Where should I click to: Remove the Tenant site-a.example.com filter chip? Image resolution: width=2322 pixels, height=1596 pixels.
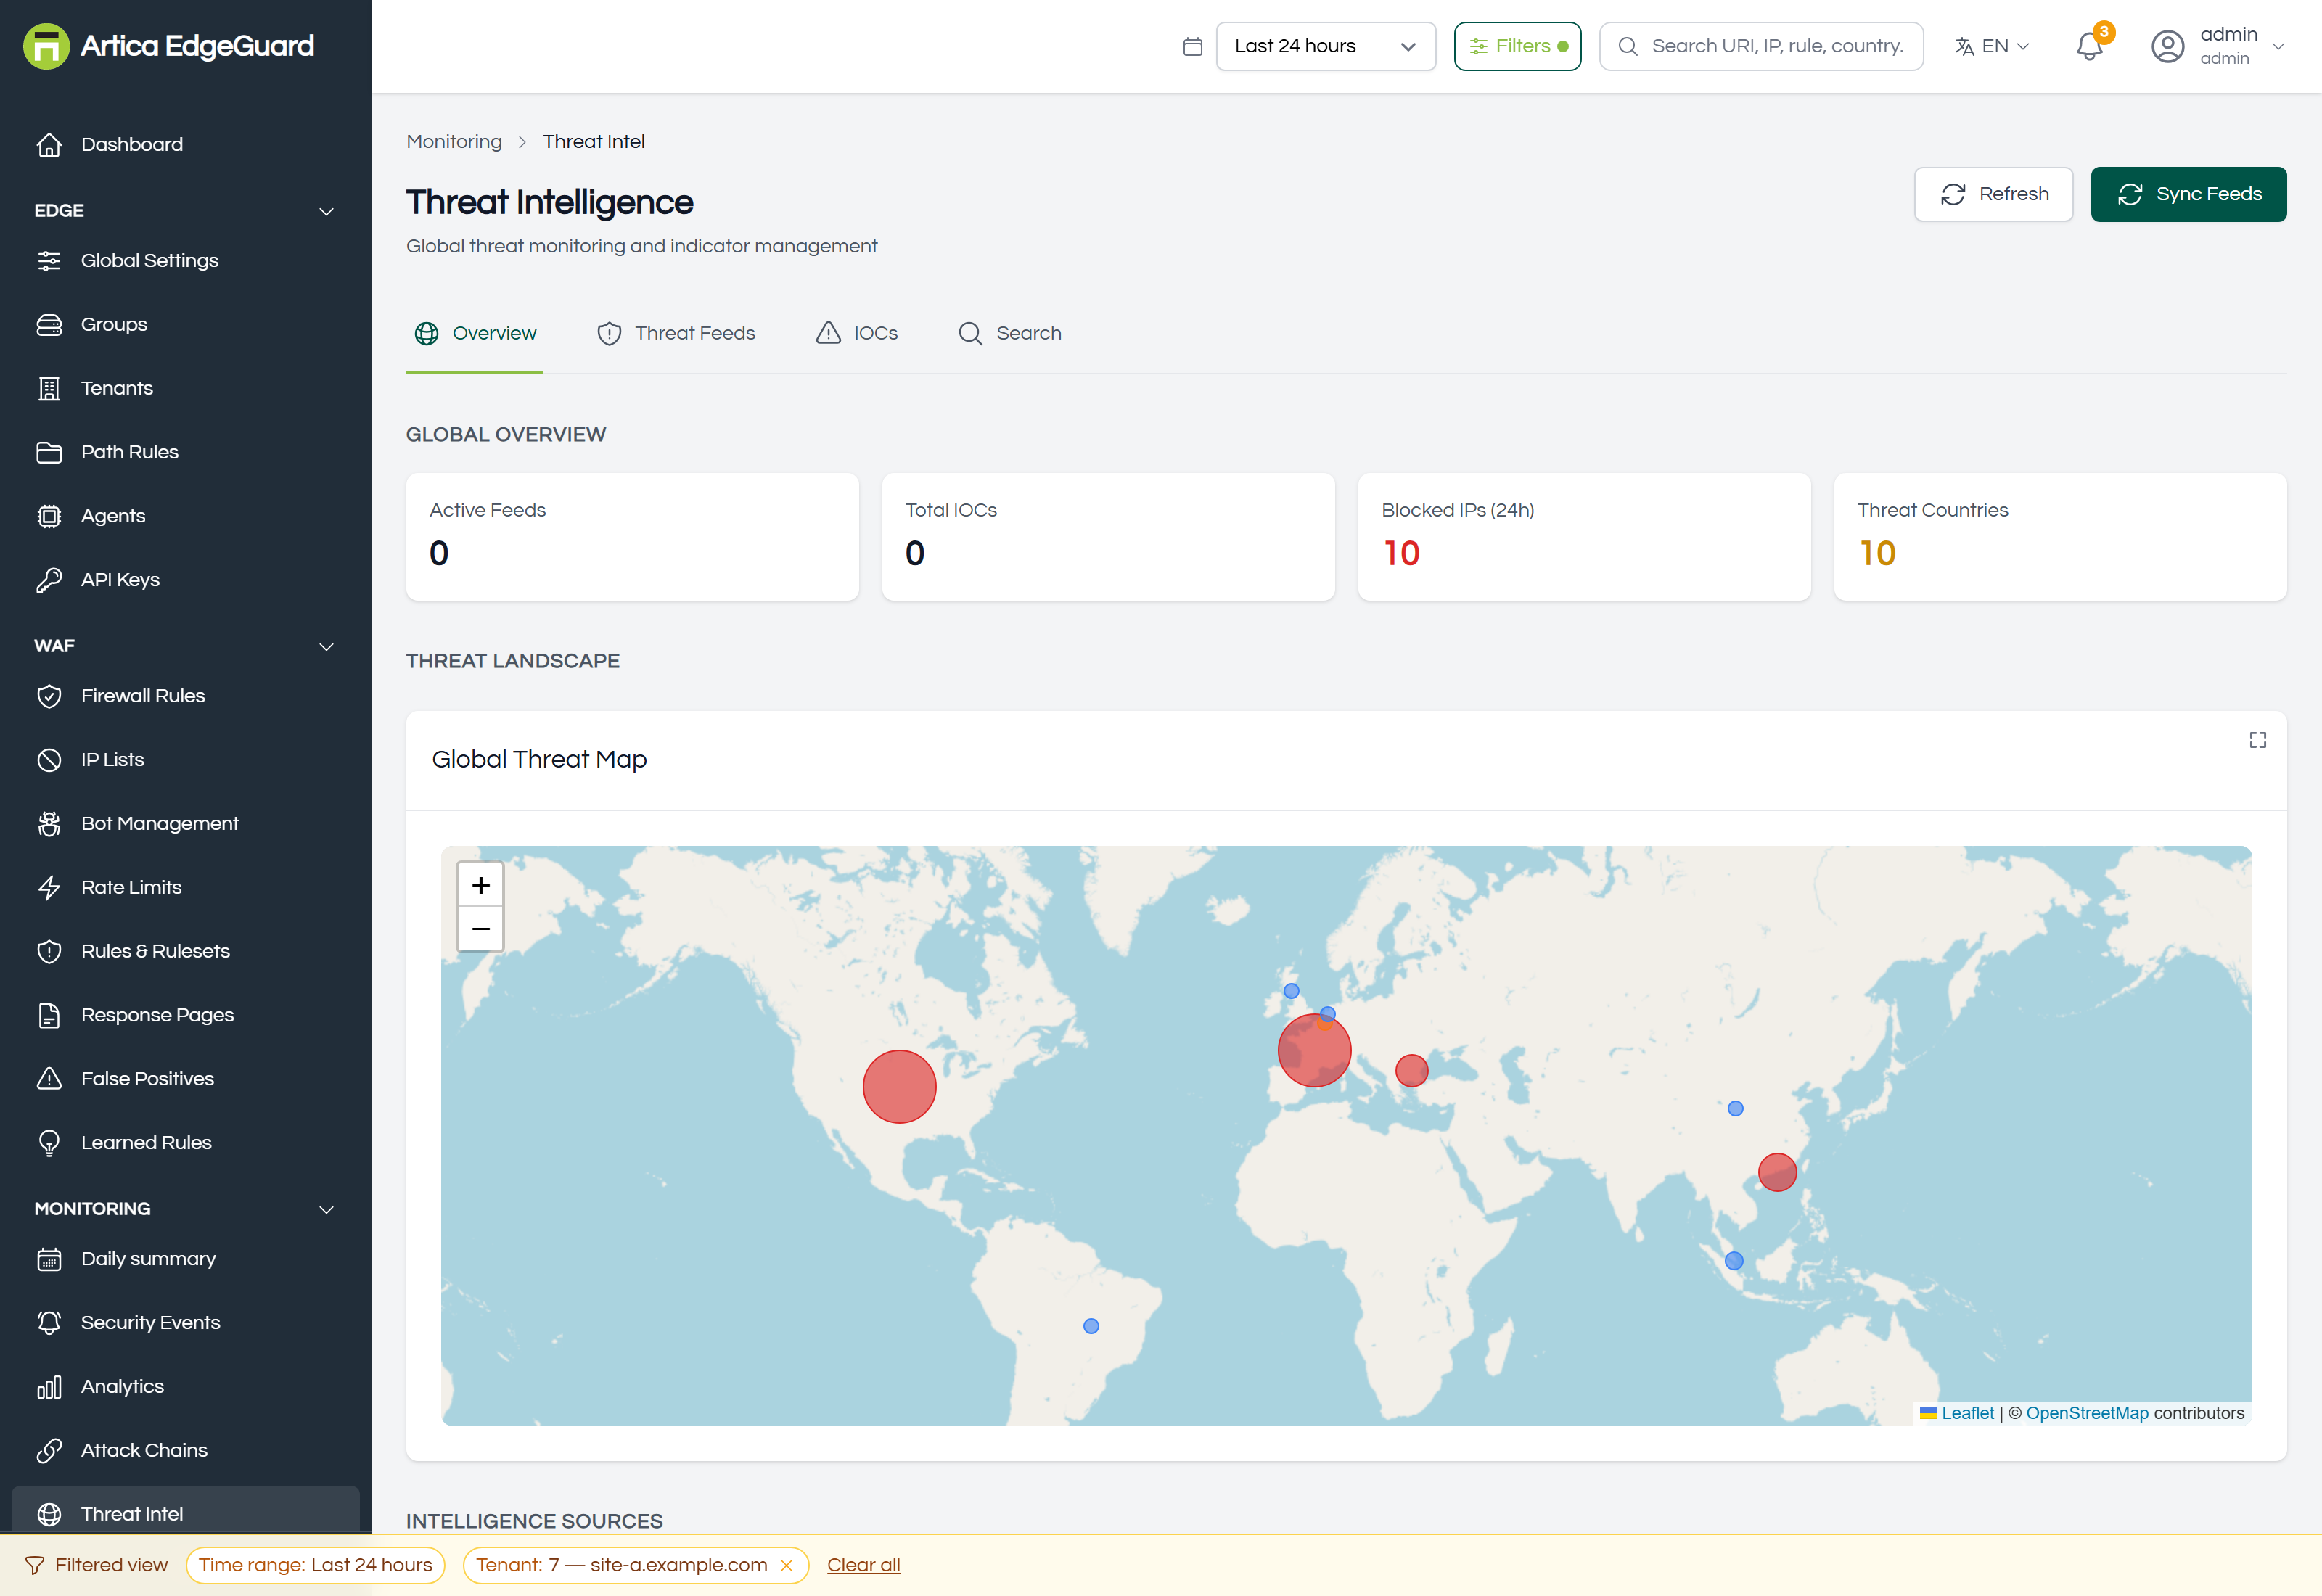(x=787, y=1565)
